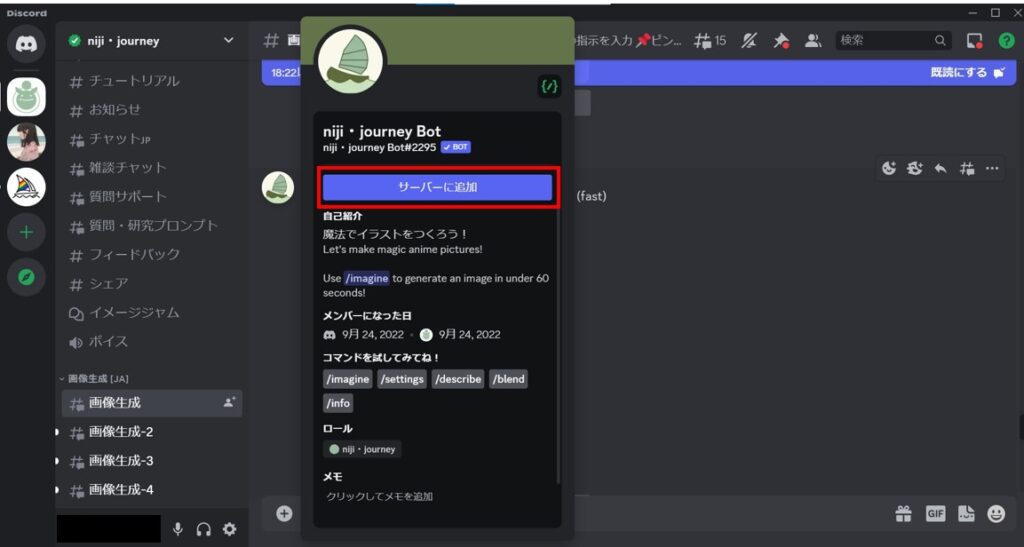Click サーバーに追加 button
Viewport: 1024px width, 547px height.
pos(438,187)
